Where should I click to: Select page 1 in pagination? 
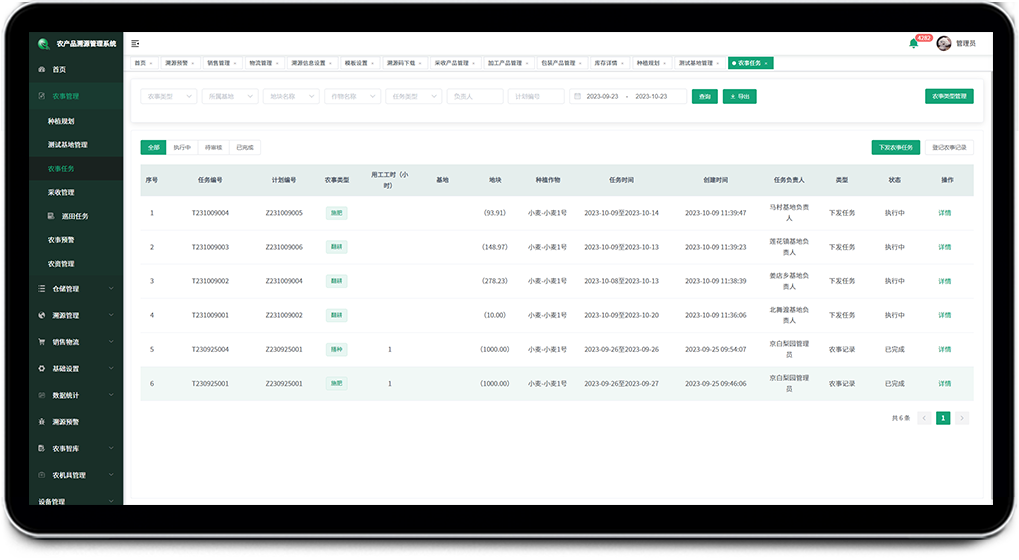tap(943, 418)
